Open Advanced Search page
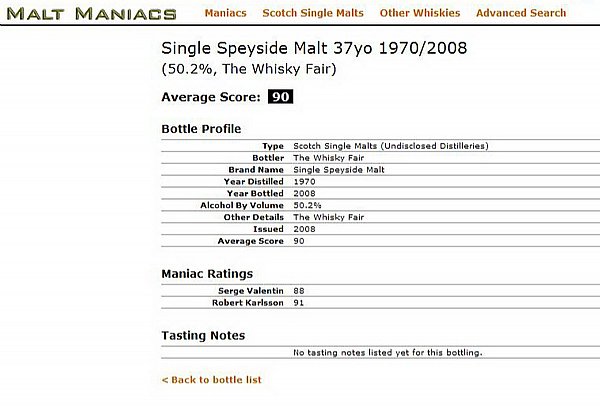 [x=521, y=13]
